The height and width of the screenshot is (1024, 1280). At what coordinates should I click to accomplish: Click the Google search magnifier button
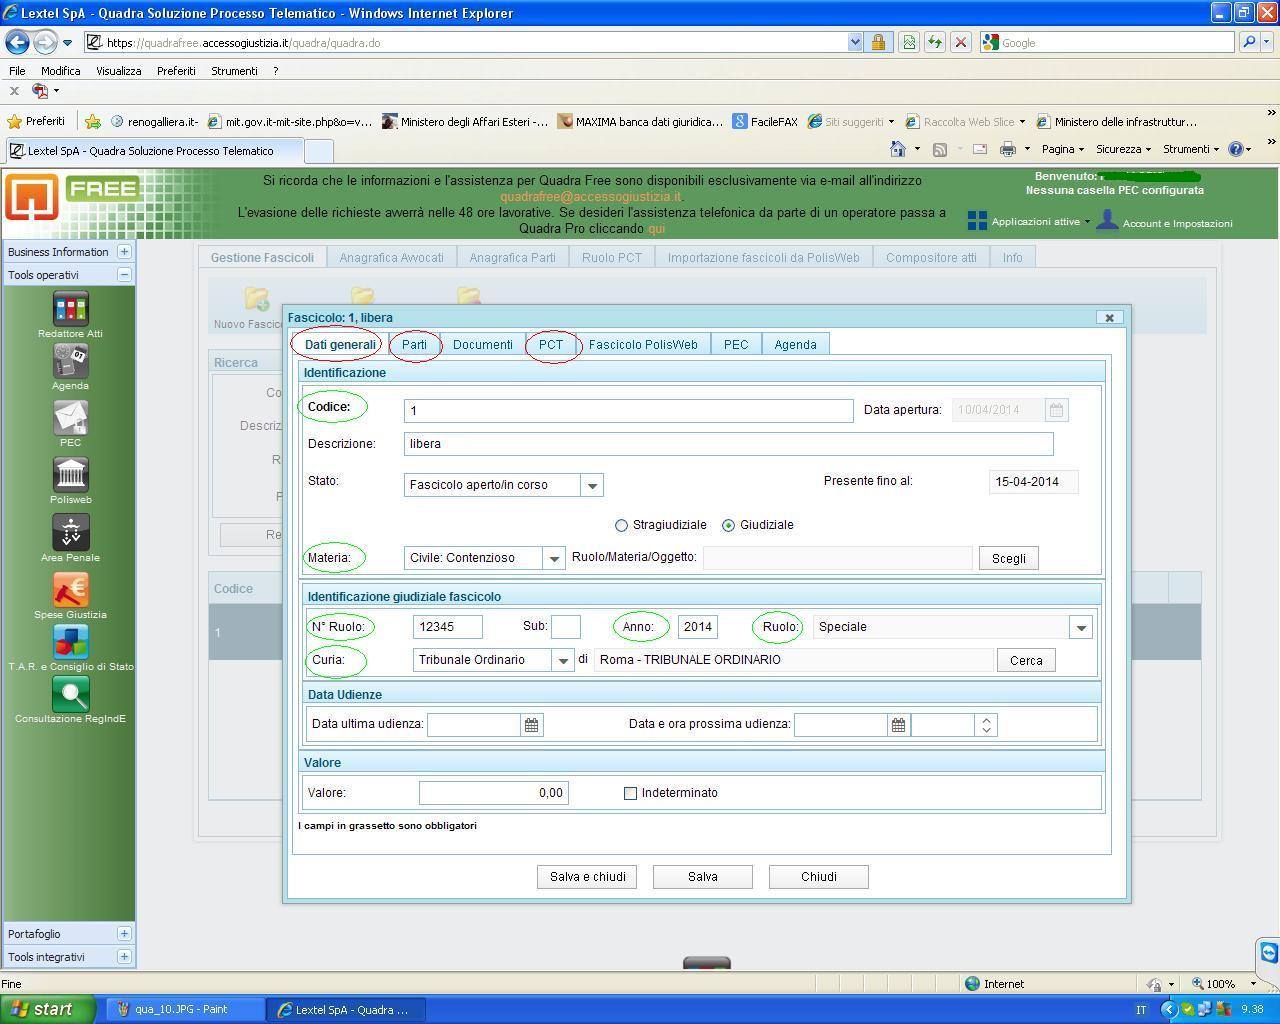(1248, 42)
